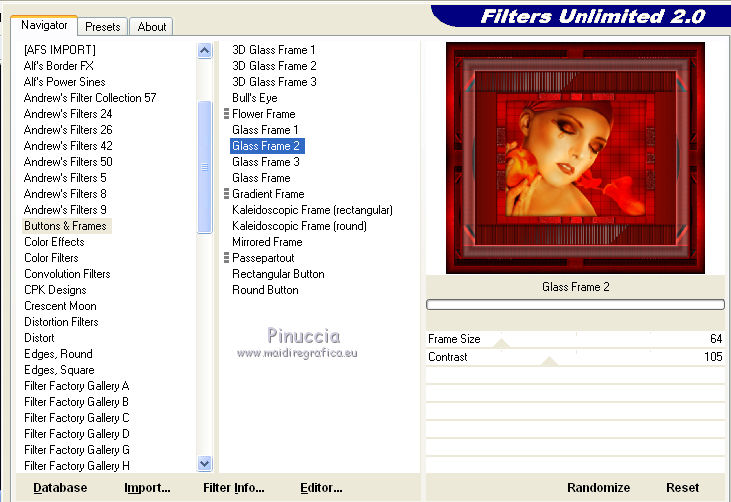Choose 3D Glass Frame 2 filter
731x502 pixels.
click(x=275, y=66)
